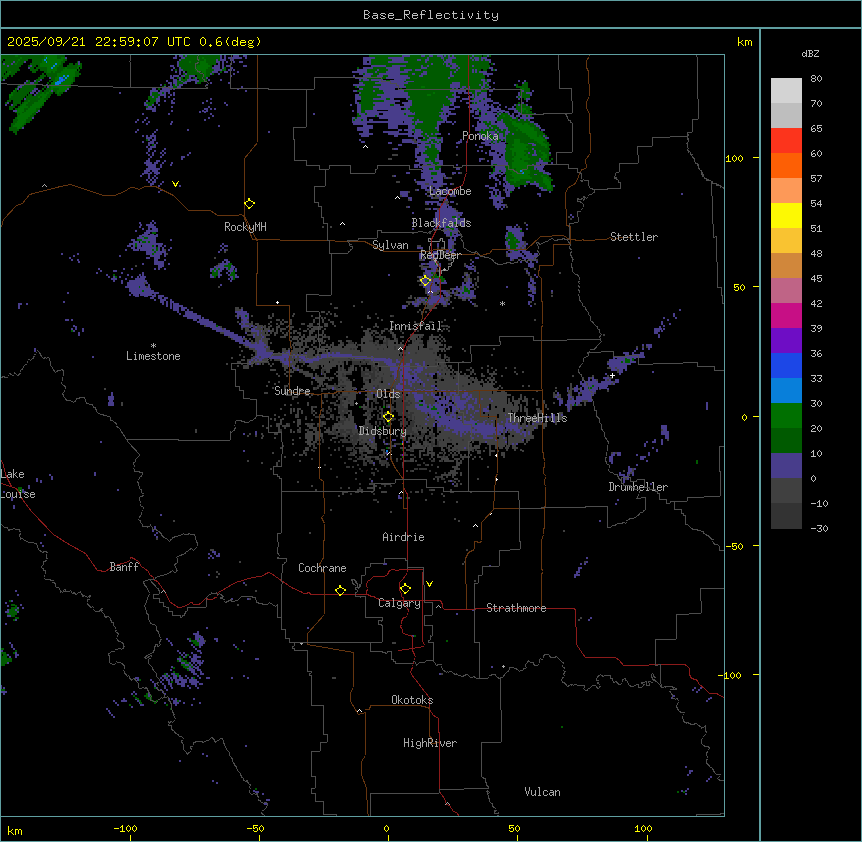
Task: Select the yellow diamond marker above Calgary
Action: click(405, 589)
